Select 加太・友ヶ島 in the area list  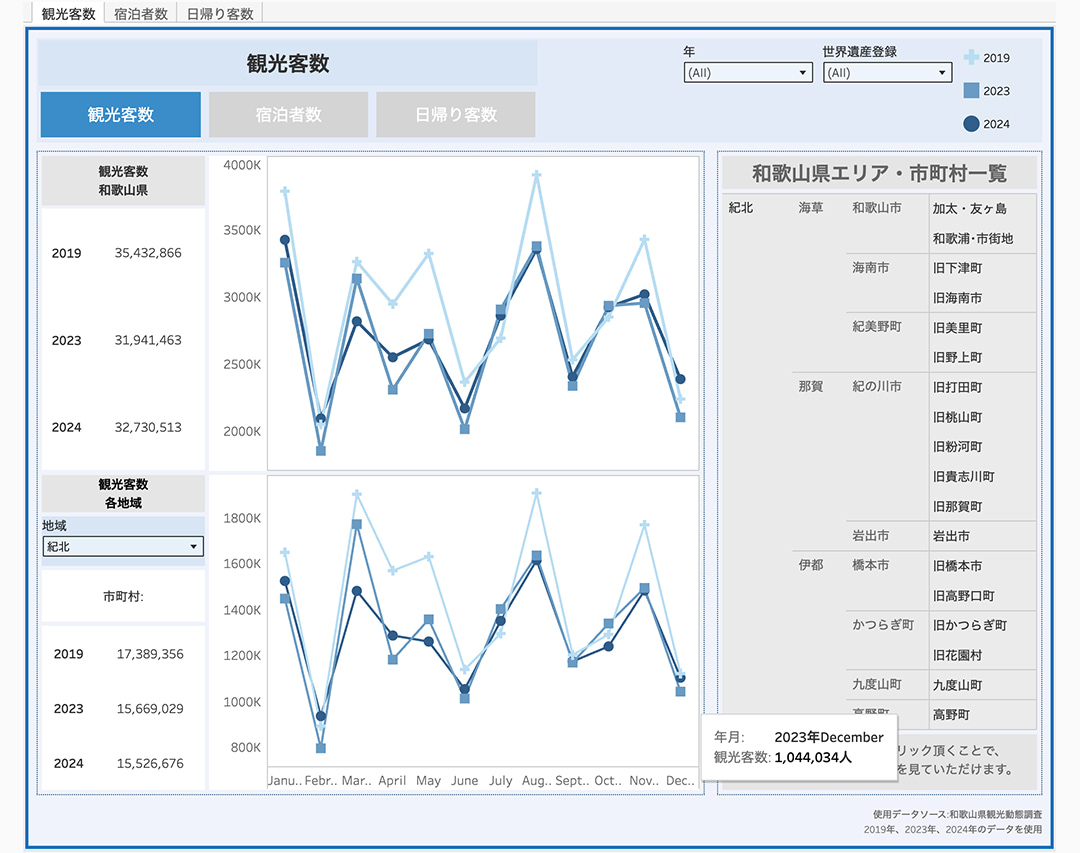click(x=969, y=209)
